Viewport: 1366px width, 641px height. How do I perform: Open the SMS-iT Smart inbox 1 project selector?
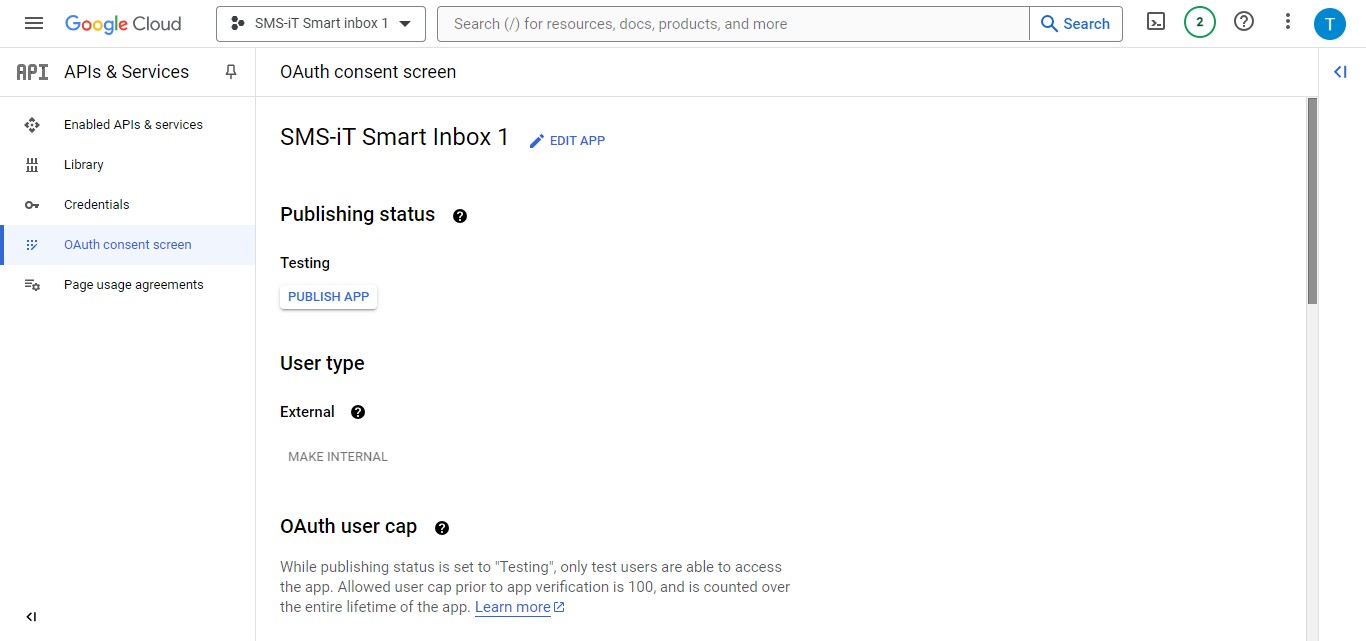click(321, 23)
